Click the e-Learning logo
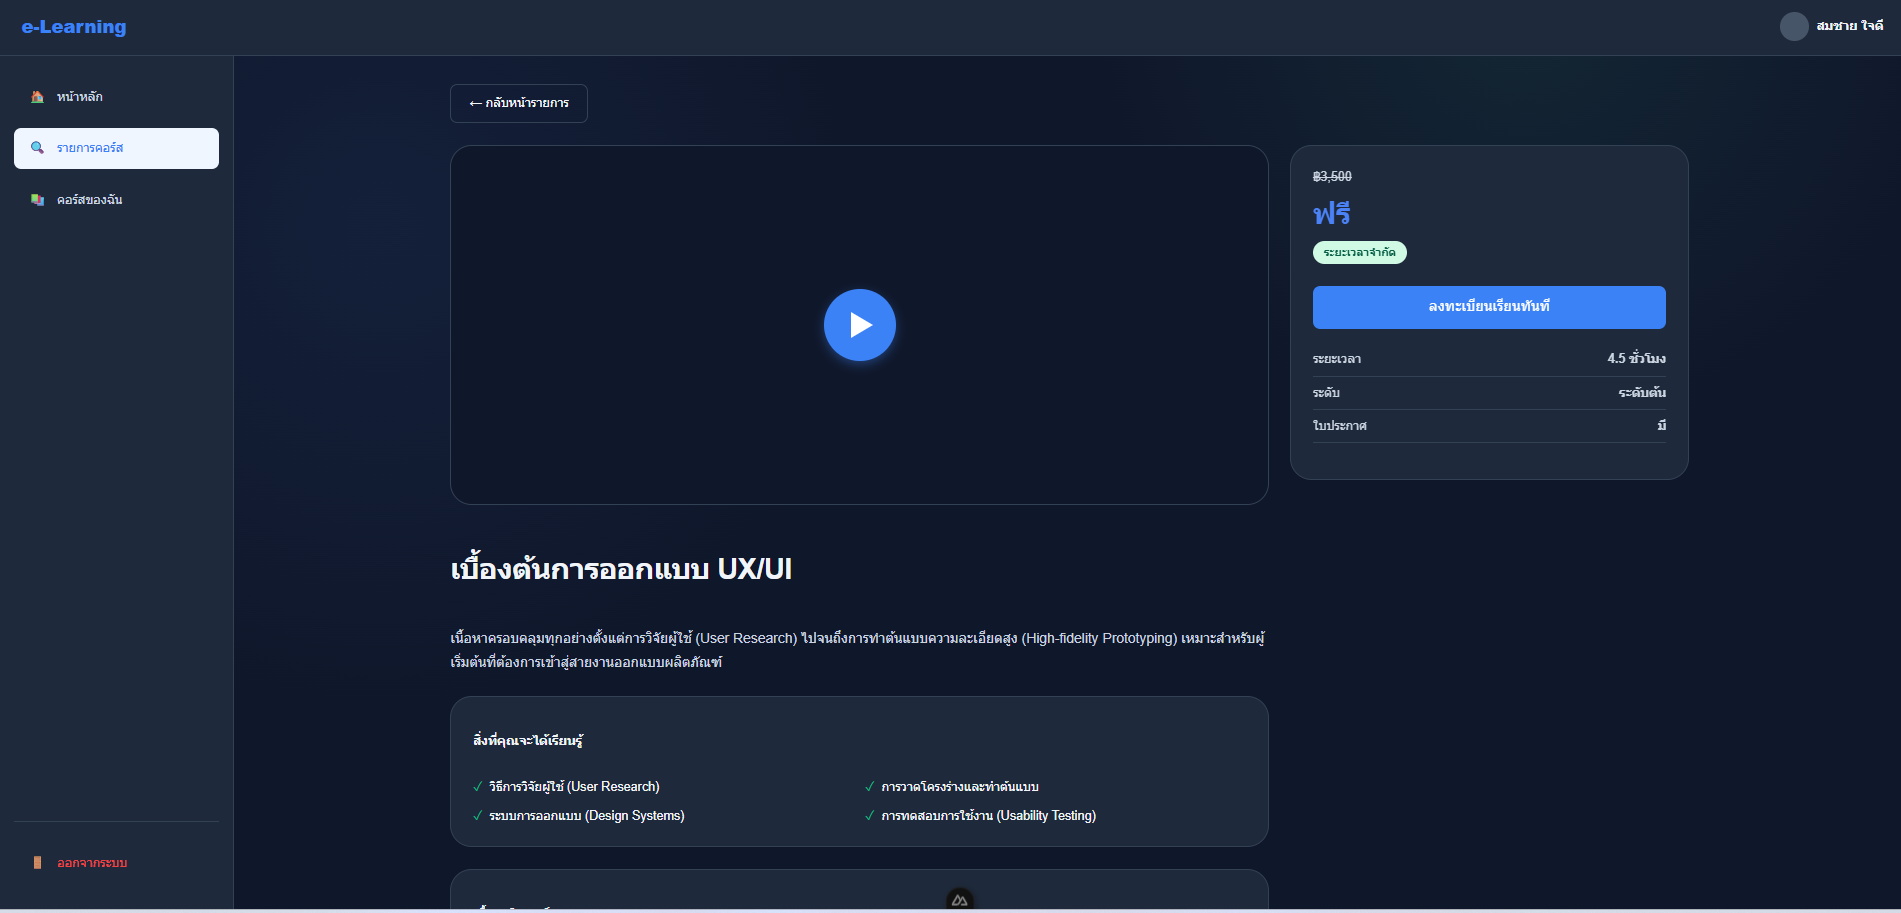This screenshot has width=1901, height=913. click(74, 27)
